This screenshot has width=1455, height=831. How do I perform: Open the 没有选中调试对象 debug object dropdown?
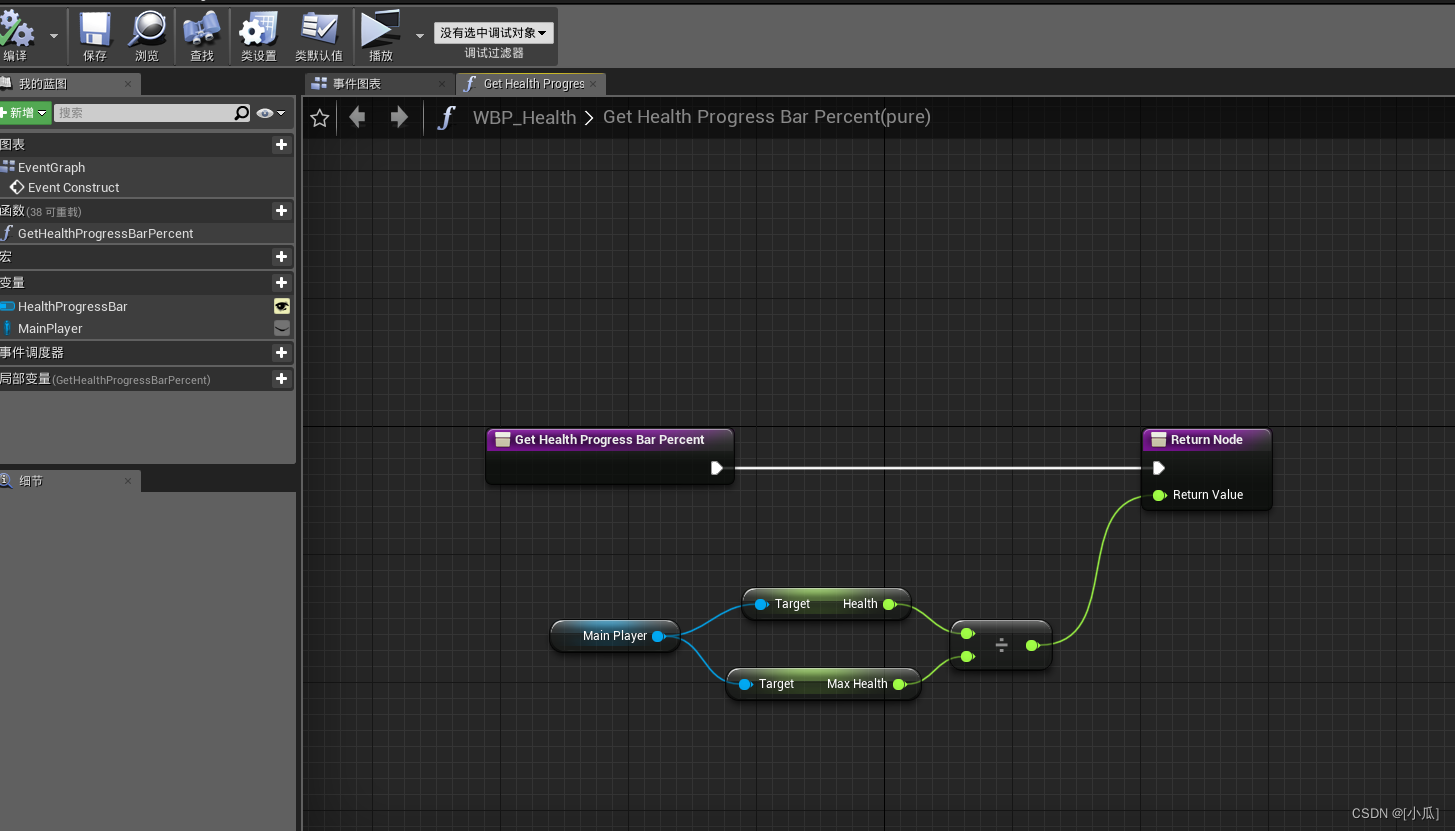[x=494, y=33]
